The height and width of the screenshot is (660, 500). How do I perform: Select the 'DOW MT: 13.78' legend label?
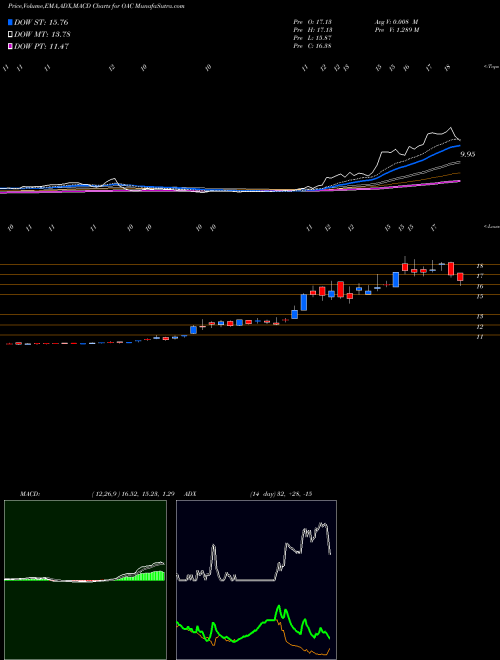42,35
